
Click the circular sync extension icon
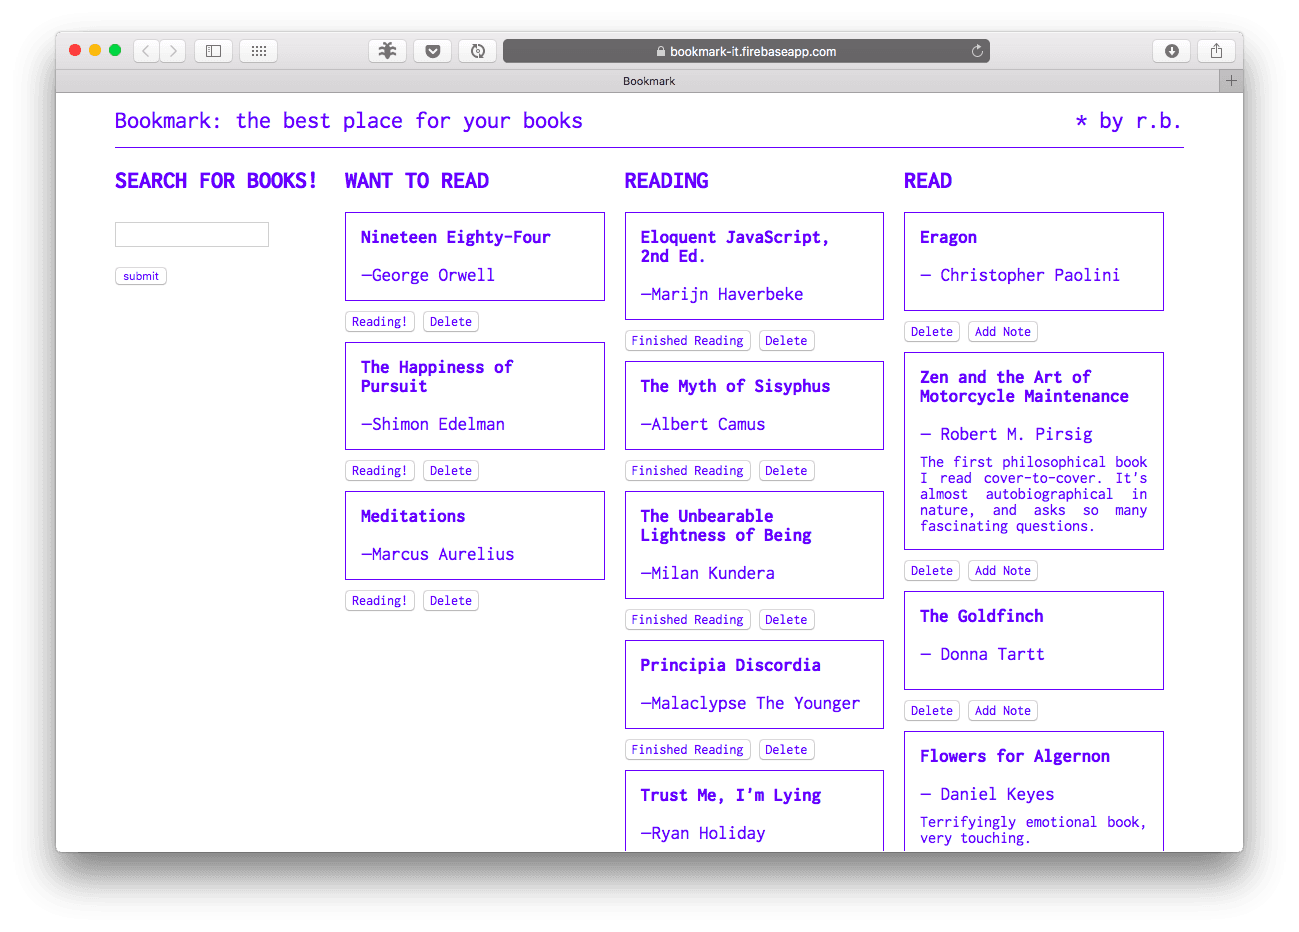coord(478,51)
